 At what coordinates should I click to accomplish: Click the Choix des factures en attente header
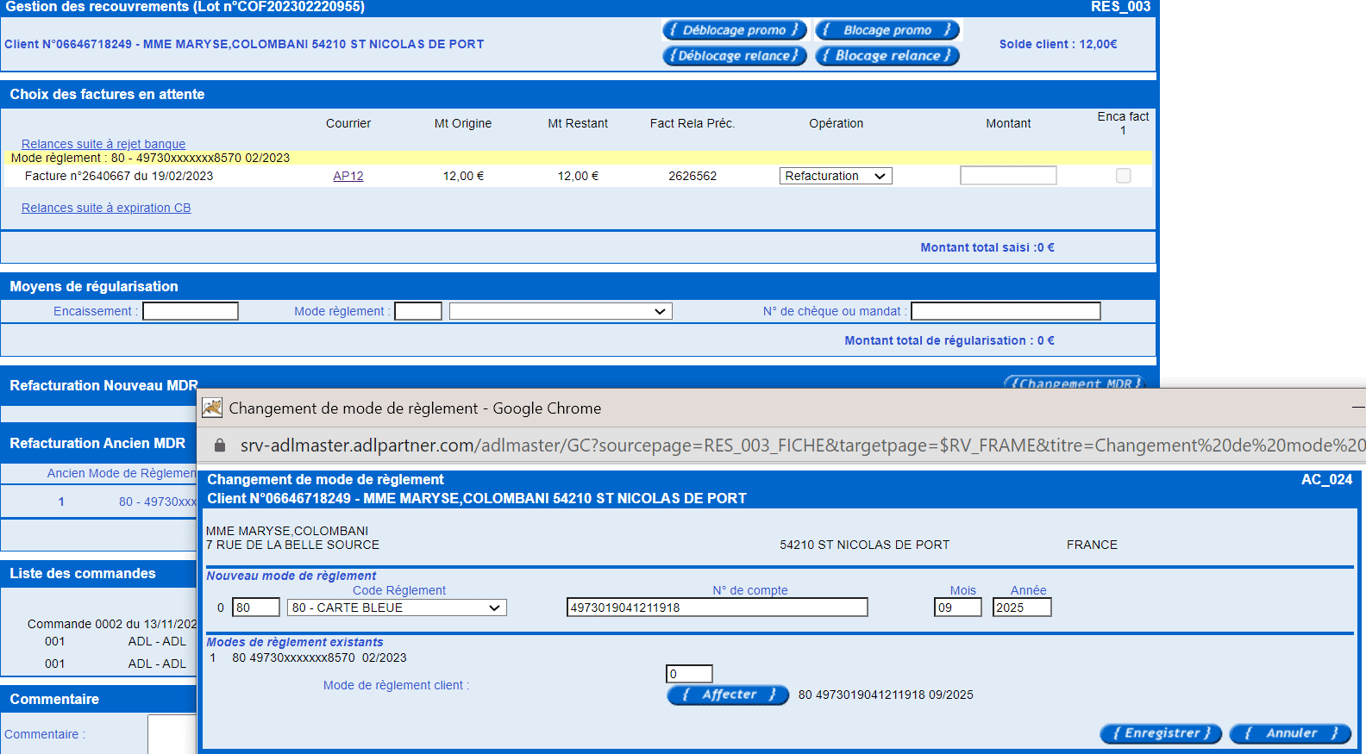[107, 94]
